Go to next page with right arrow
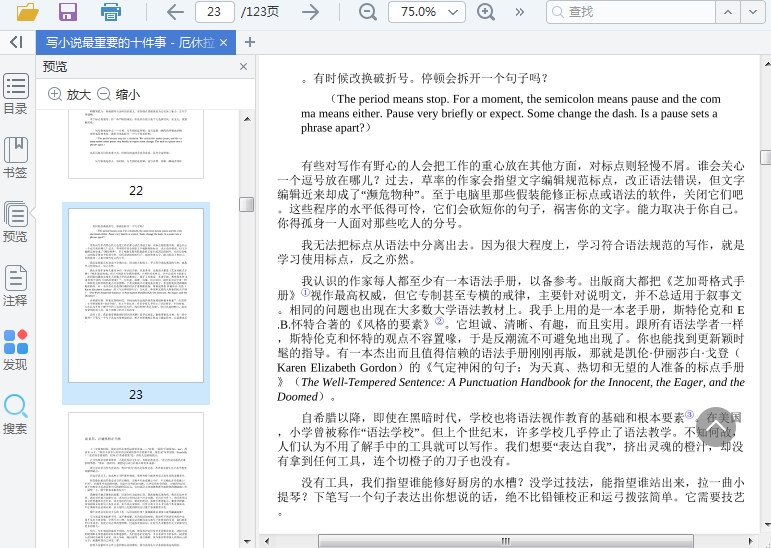The height and width of the screenshot is (548, 771). (x=311, y=12)
